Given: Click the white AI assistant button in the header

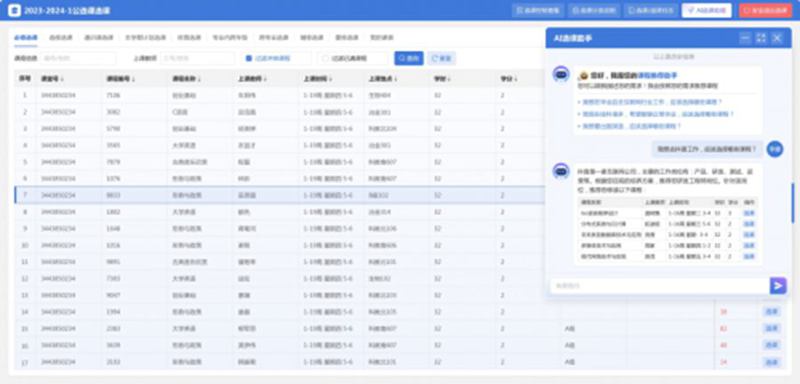Looking at the screenshot, I should click(x=707, y=10).
